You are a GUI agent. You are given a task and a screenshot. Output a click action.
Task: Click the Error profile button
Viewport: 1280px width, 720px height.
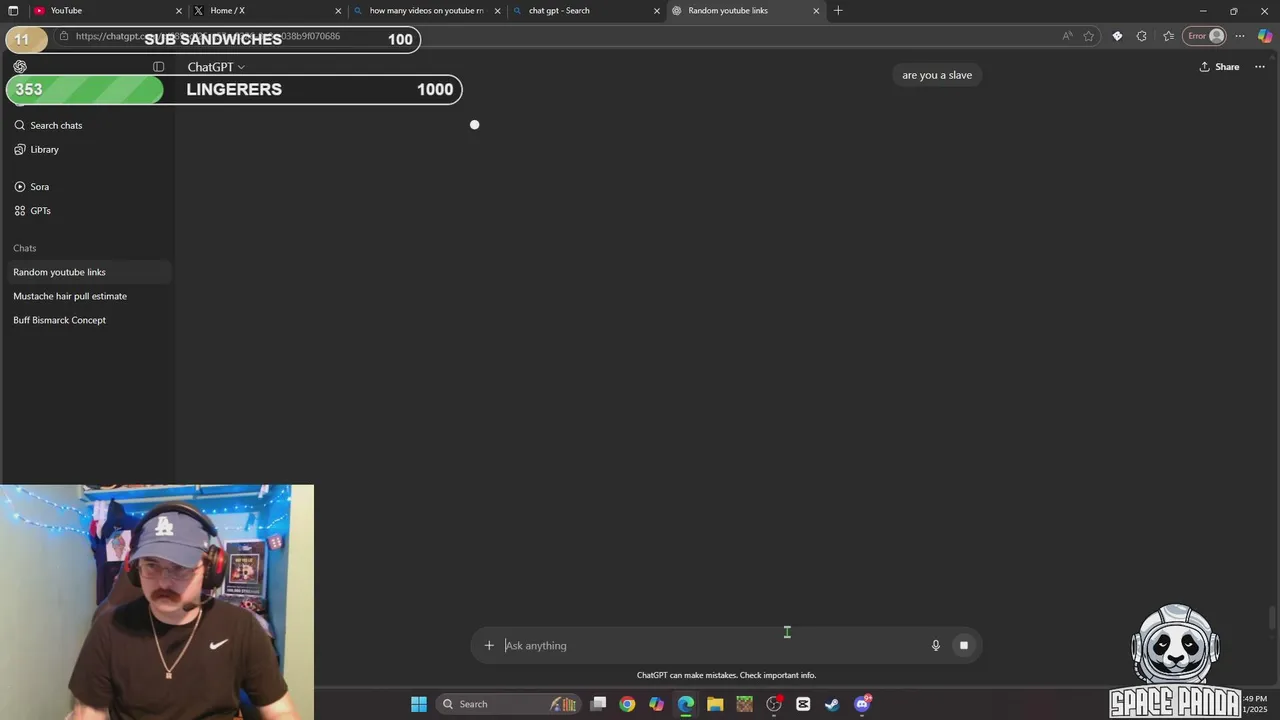click(x=1205, y=36)
